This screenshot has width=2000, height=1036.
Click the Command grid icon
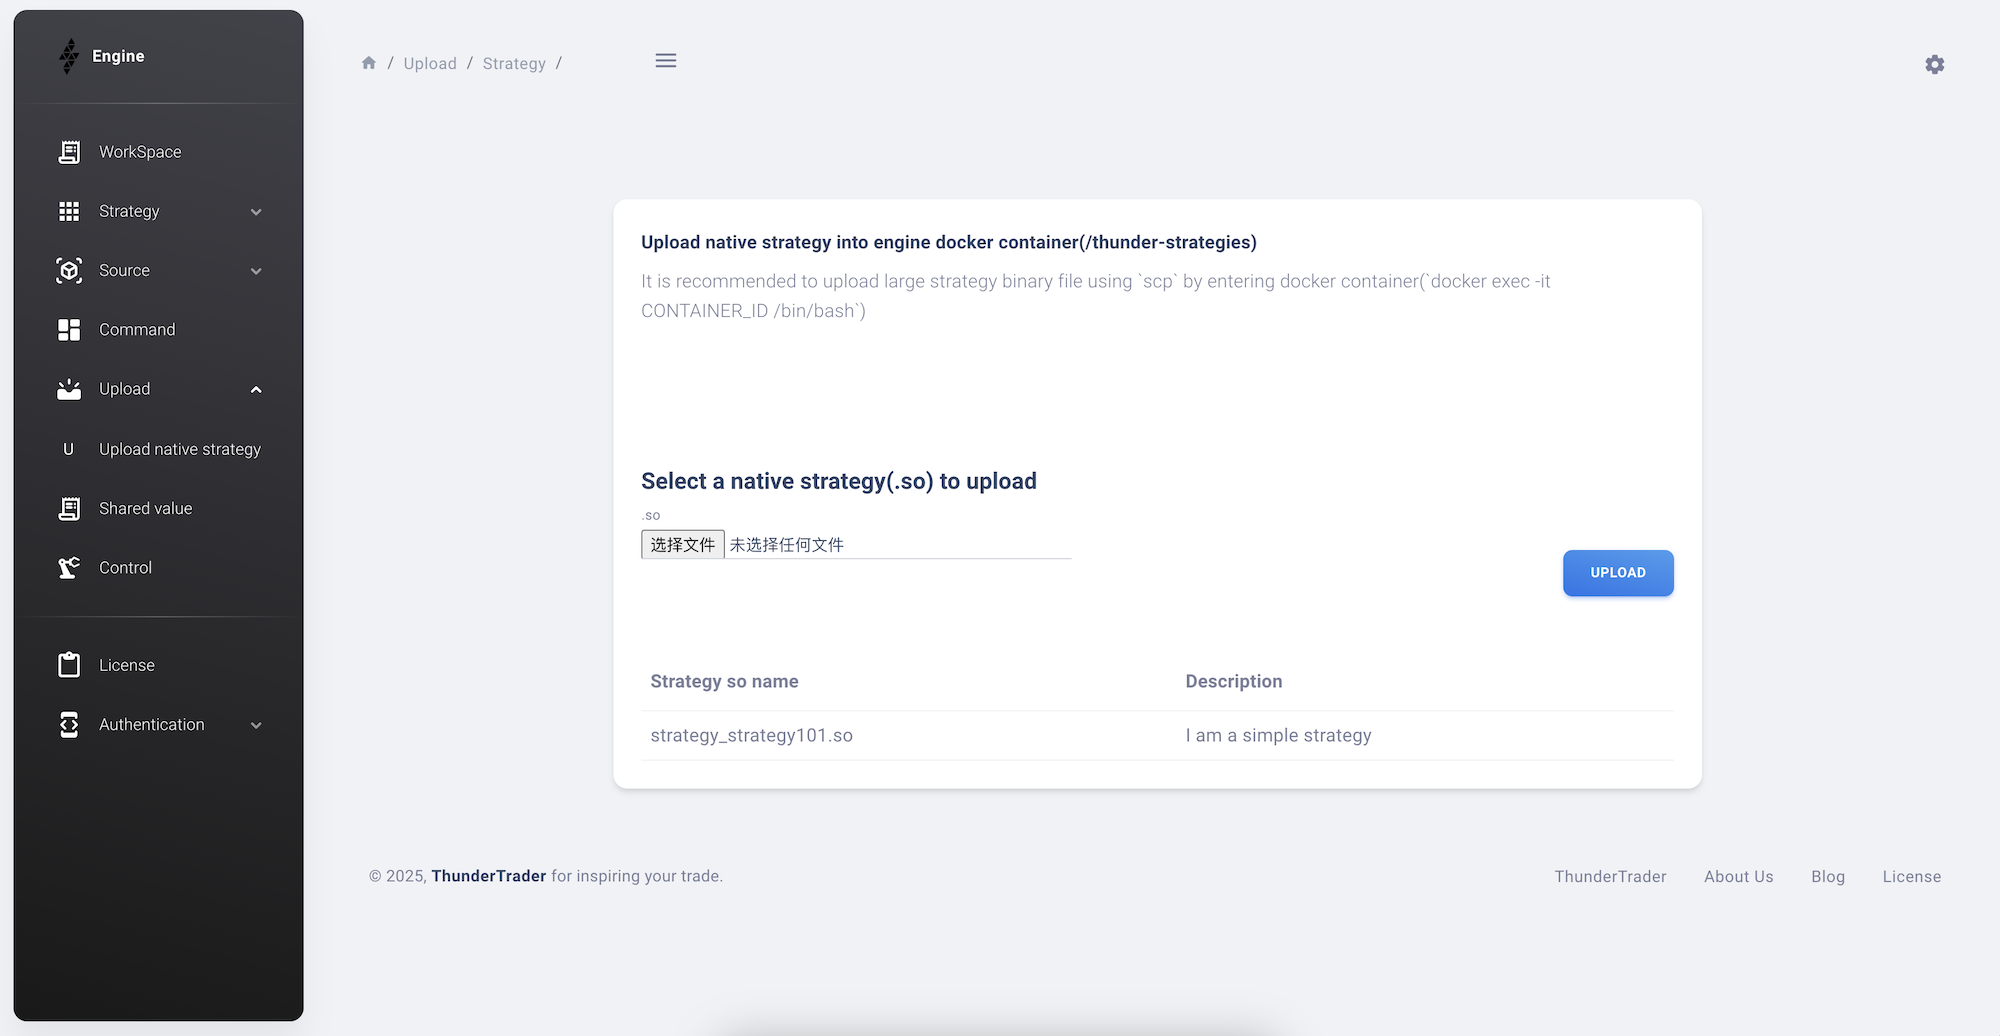pos(69,330)
